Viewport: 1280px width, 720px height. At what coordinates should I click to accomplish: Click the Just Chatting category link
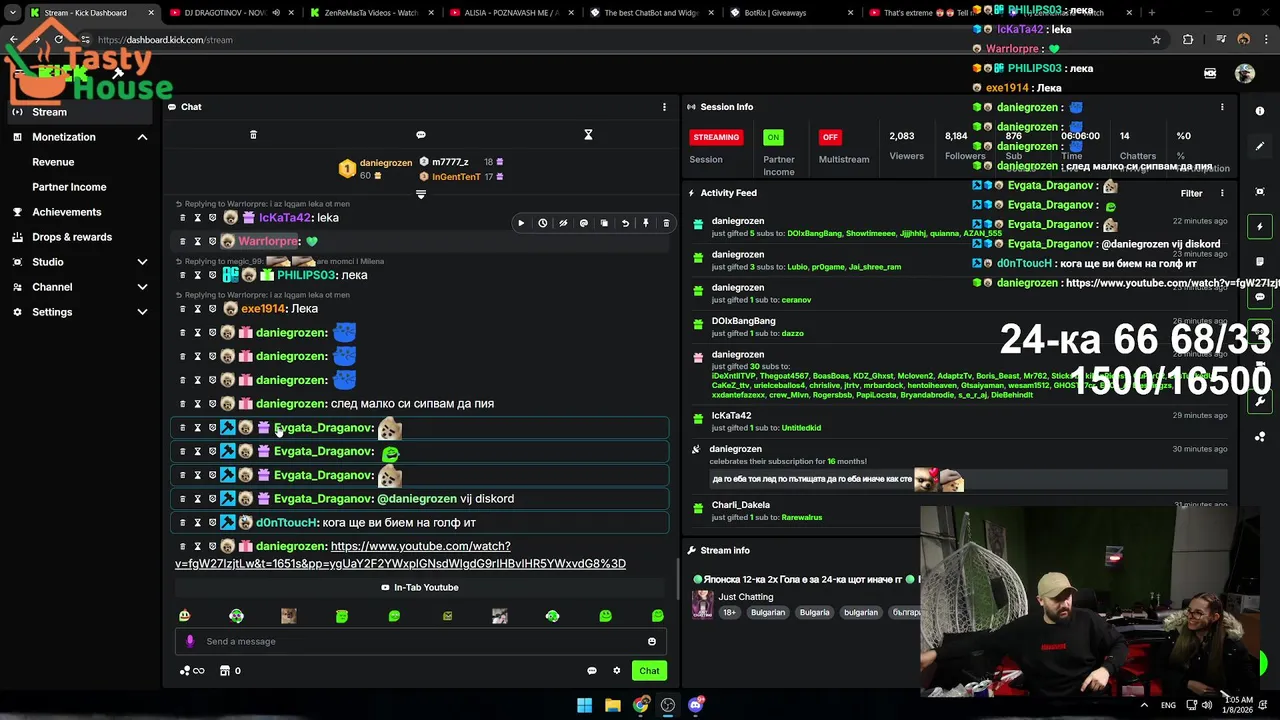click(745, 597)
